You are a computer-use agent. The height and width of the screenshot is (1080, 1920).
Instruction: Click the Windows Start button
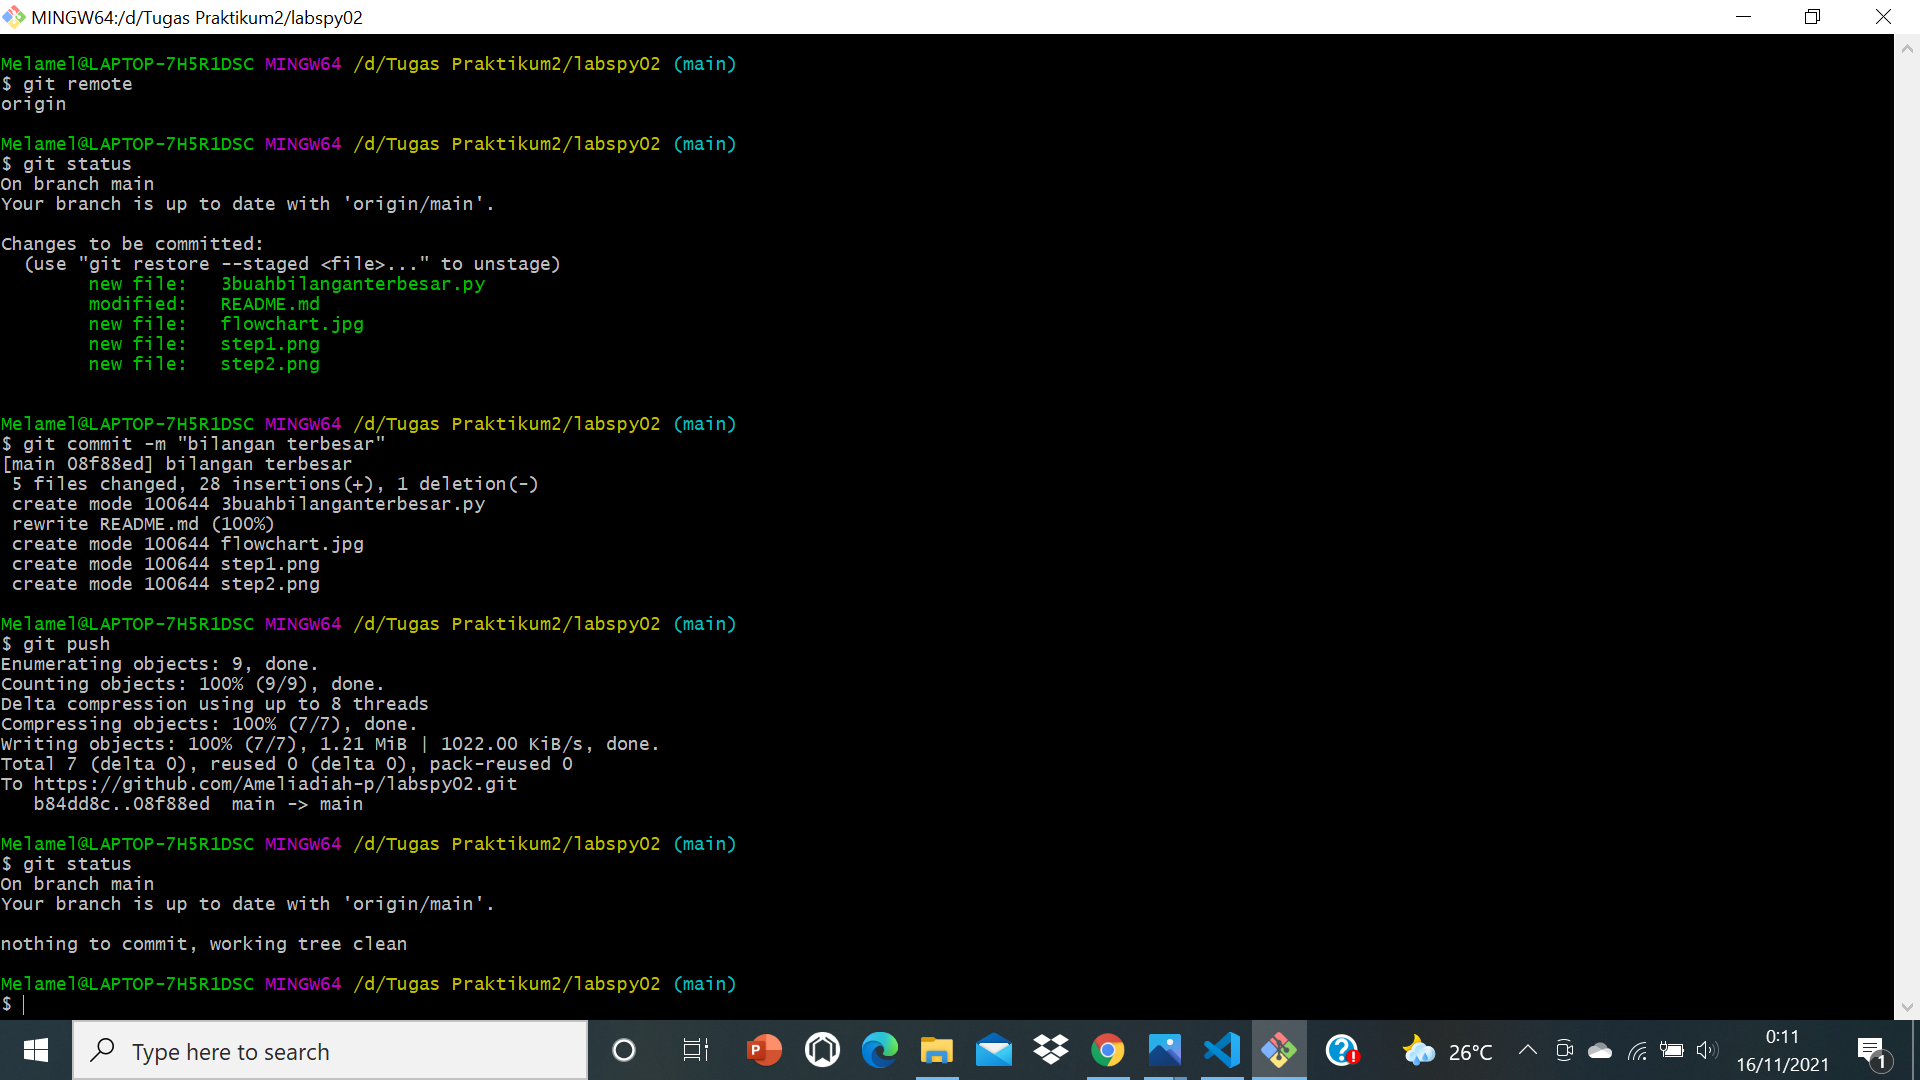click(35, 1051)
